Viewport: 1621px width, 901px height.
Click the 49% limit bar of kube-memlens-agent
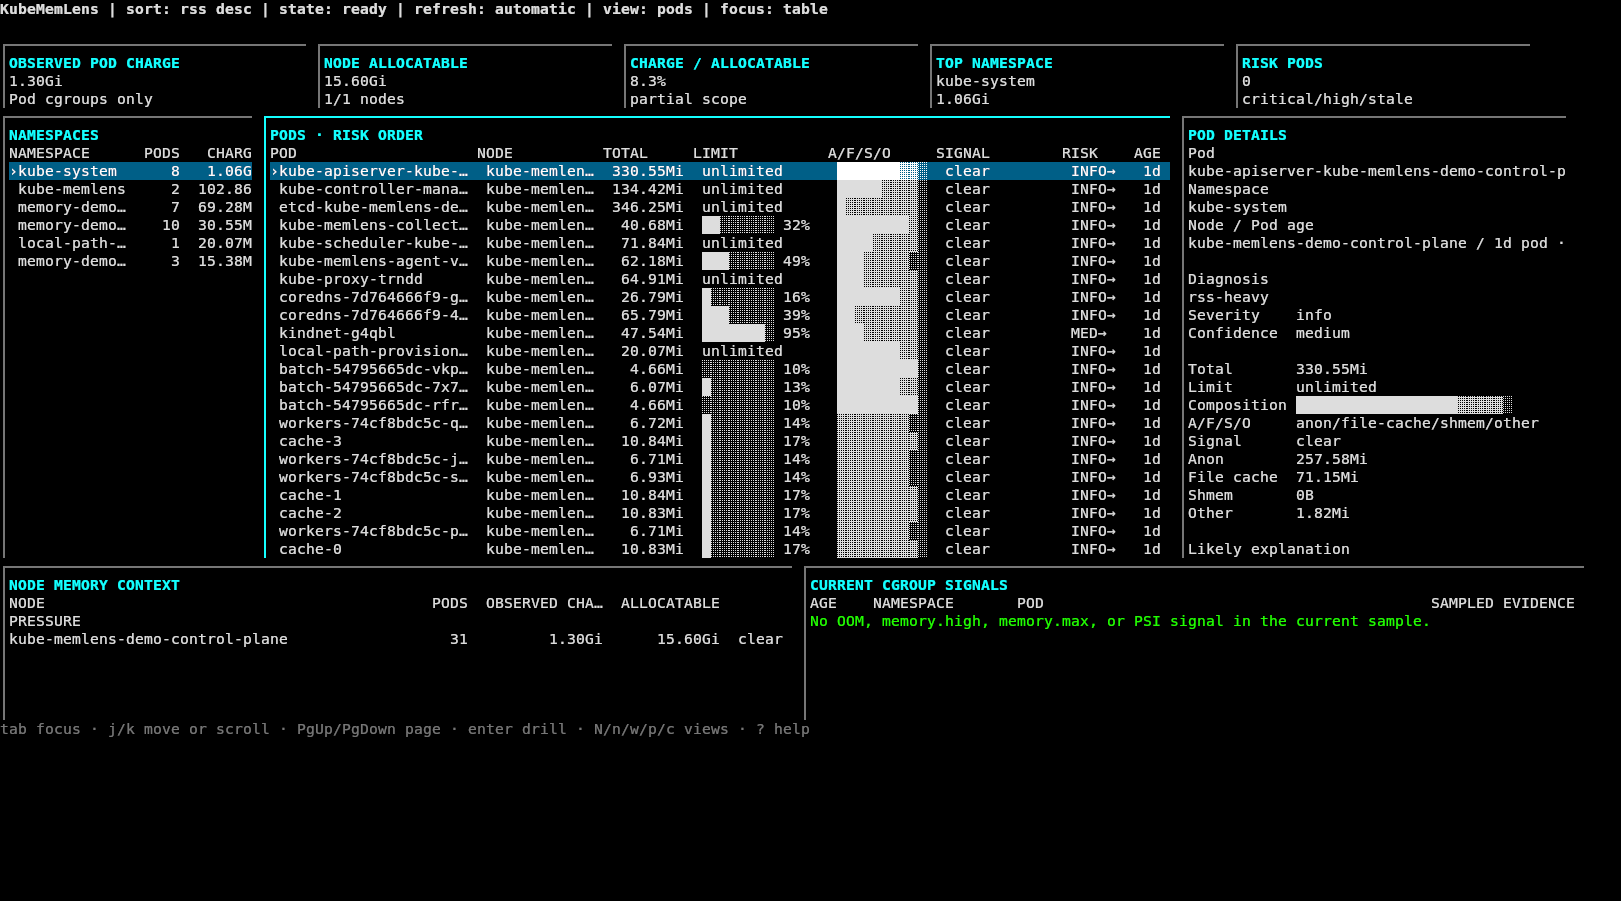pos(738,261)
